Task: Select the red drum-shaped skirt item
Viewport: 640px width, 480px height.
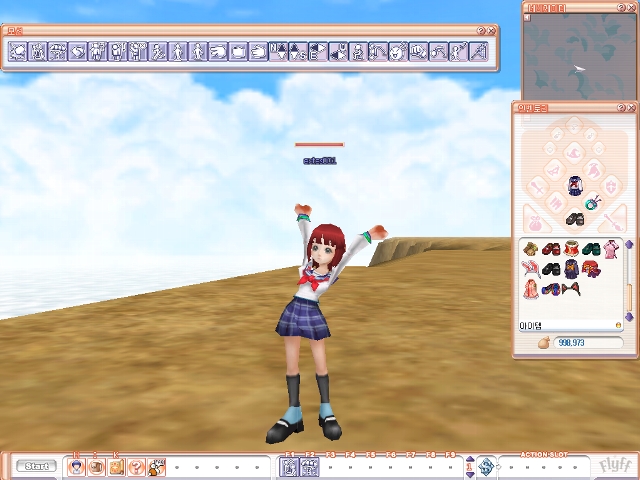Action: coord(571,249)
